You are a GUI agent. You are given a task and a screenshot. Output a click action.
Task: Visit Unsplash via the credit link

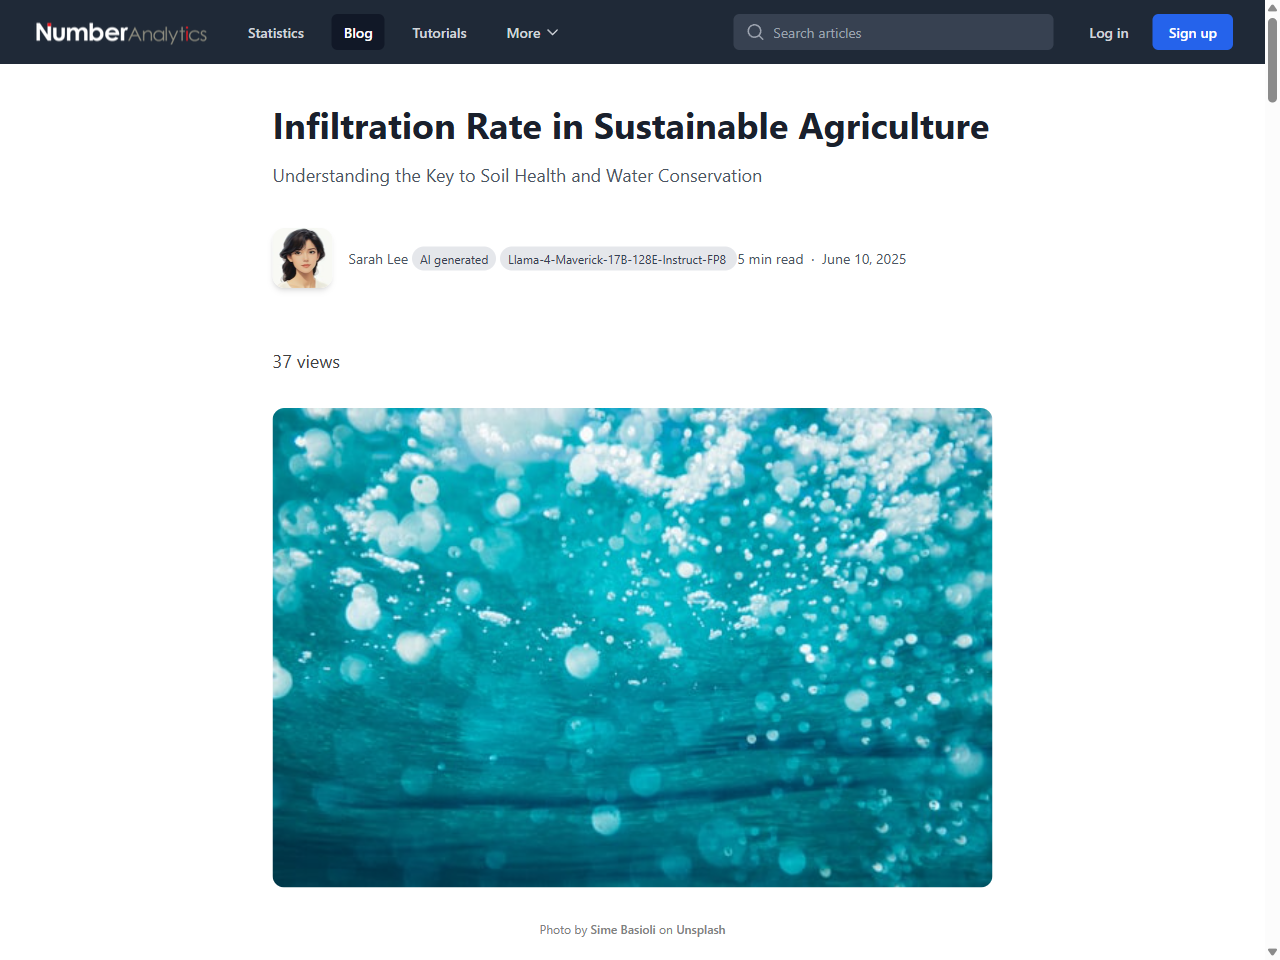coord(700,929)
